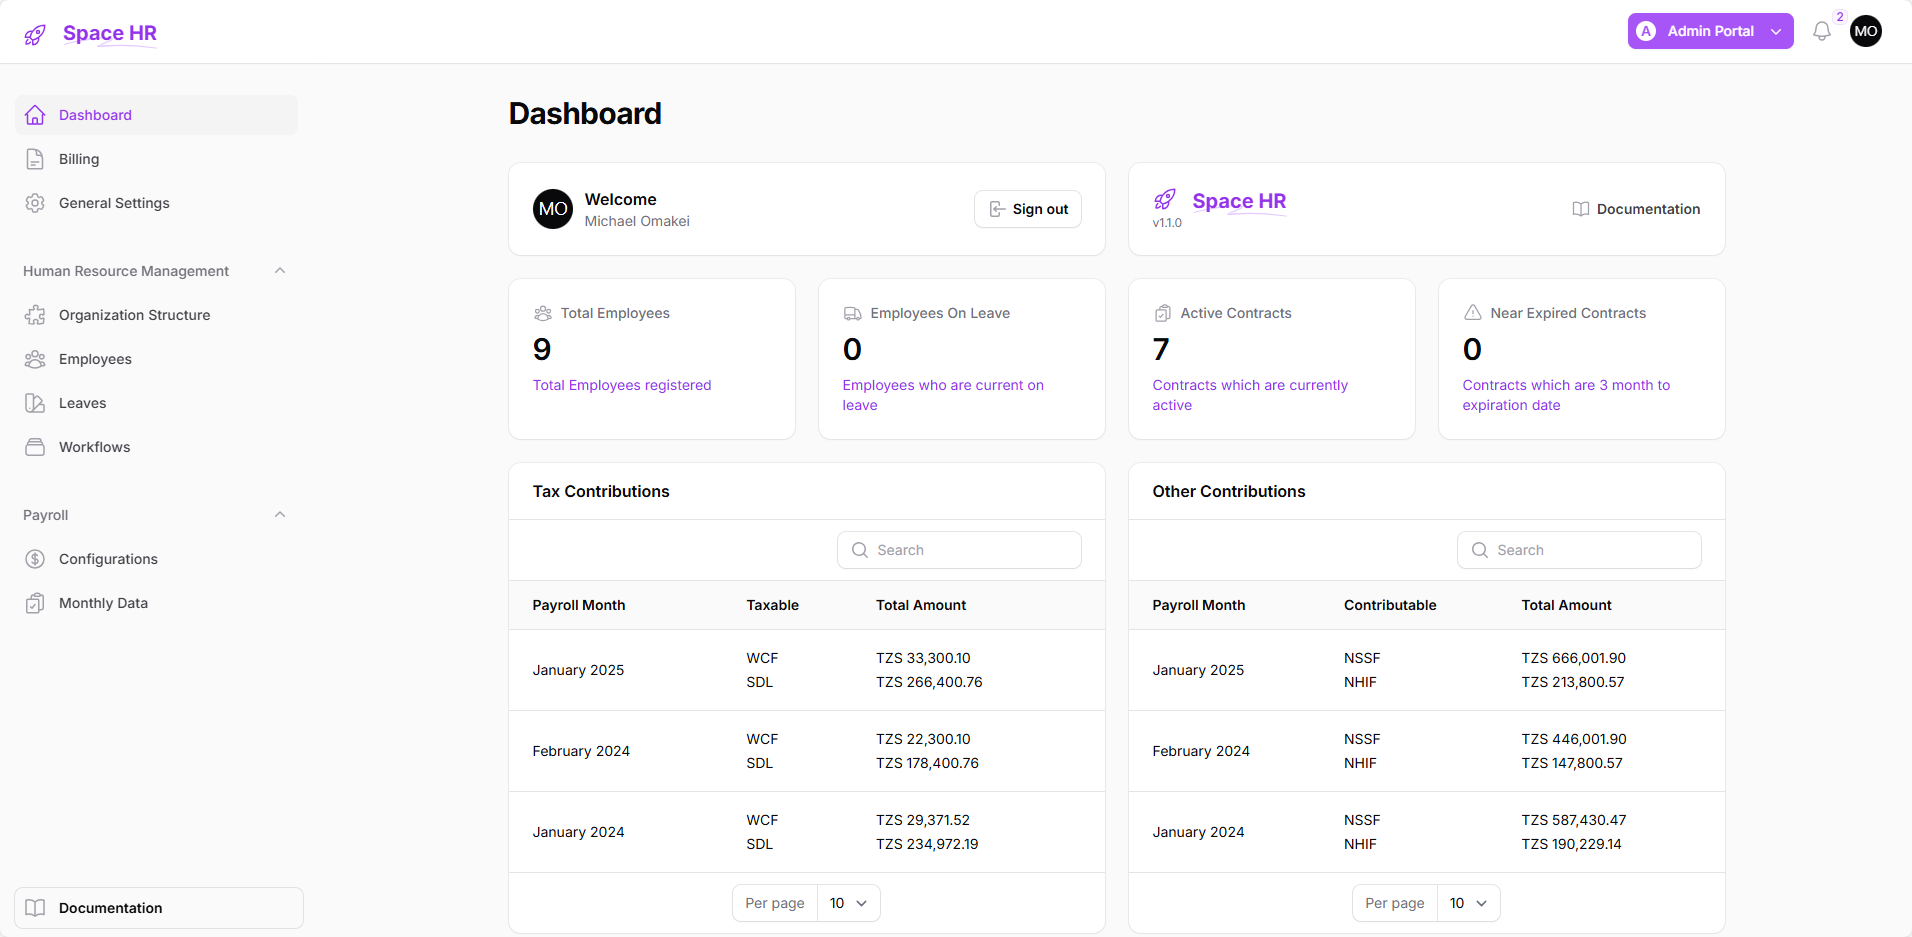
Task: Click Michael Omakei name text
Action: [x=637, y=221]
